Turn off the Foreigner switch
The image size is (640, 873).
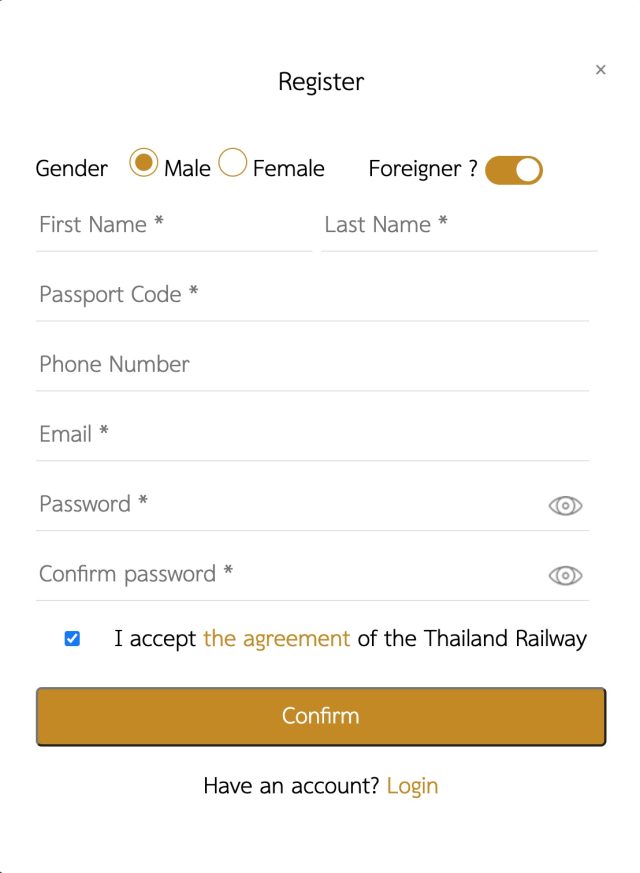pyautogui.click(x=513, y=170)
